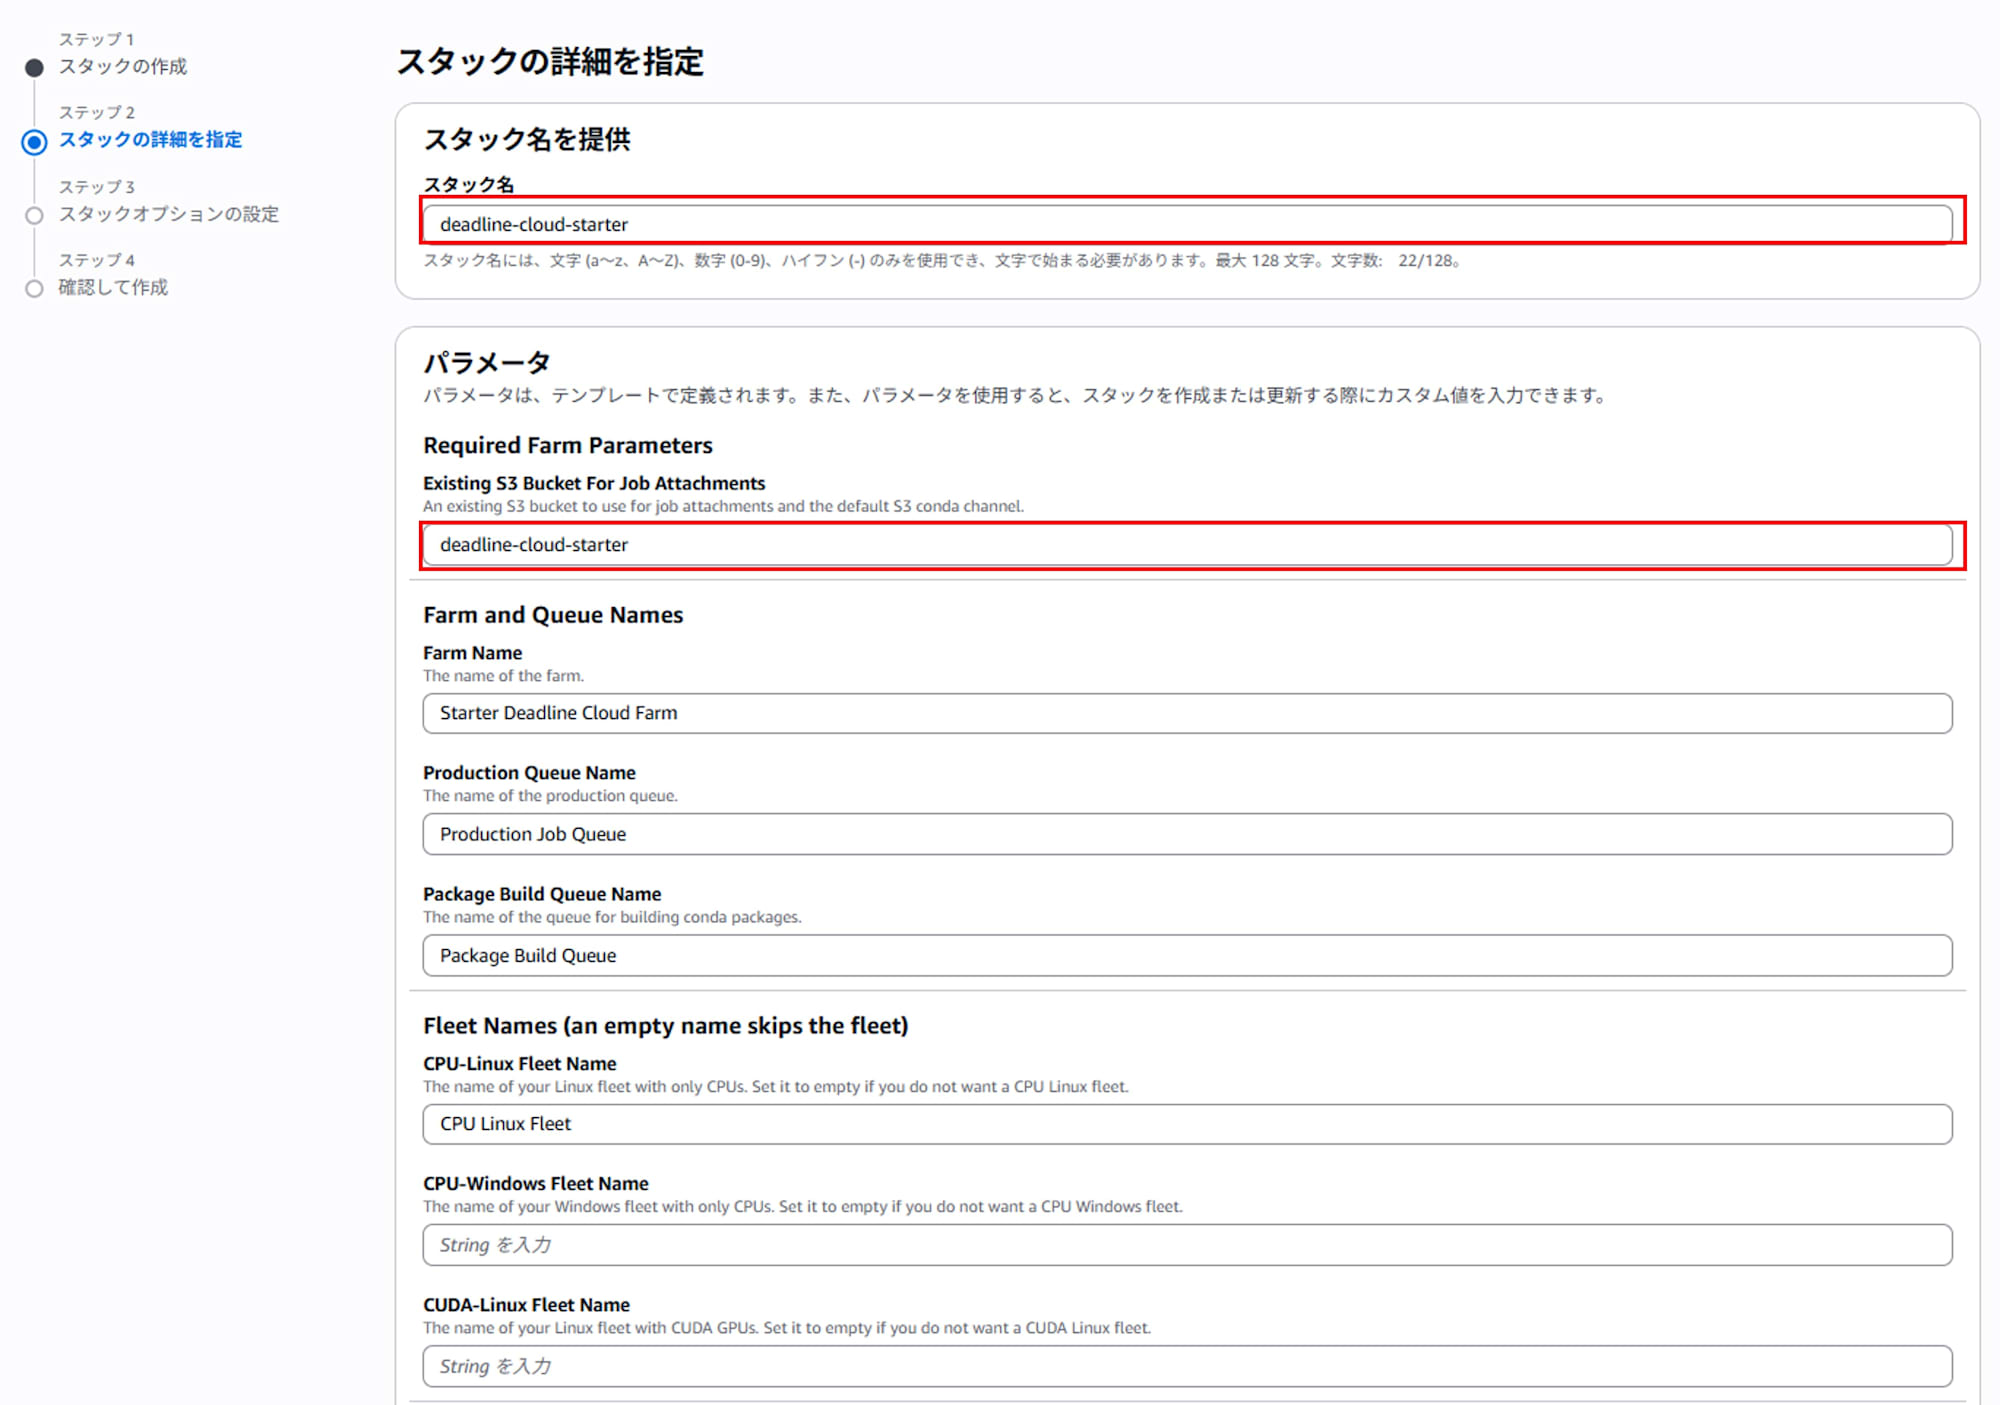This screenshot has width=2000, height=1405.
Task: Click the Production Queue Name label
Action: click(529, 773)
